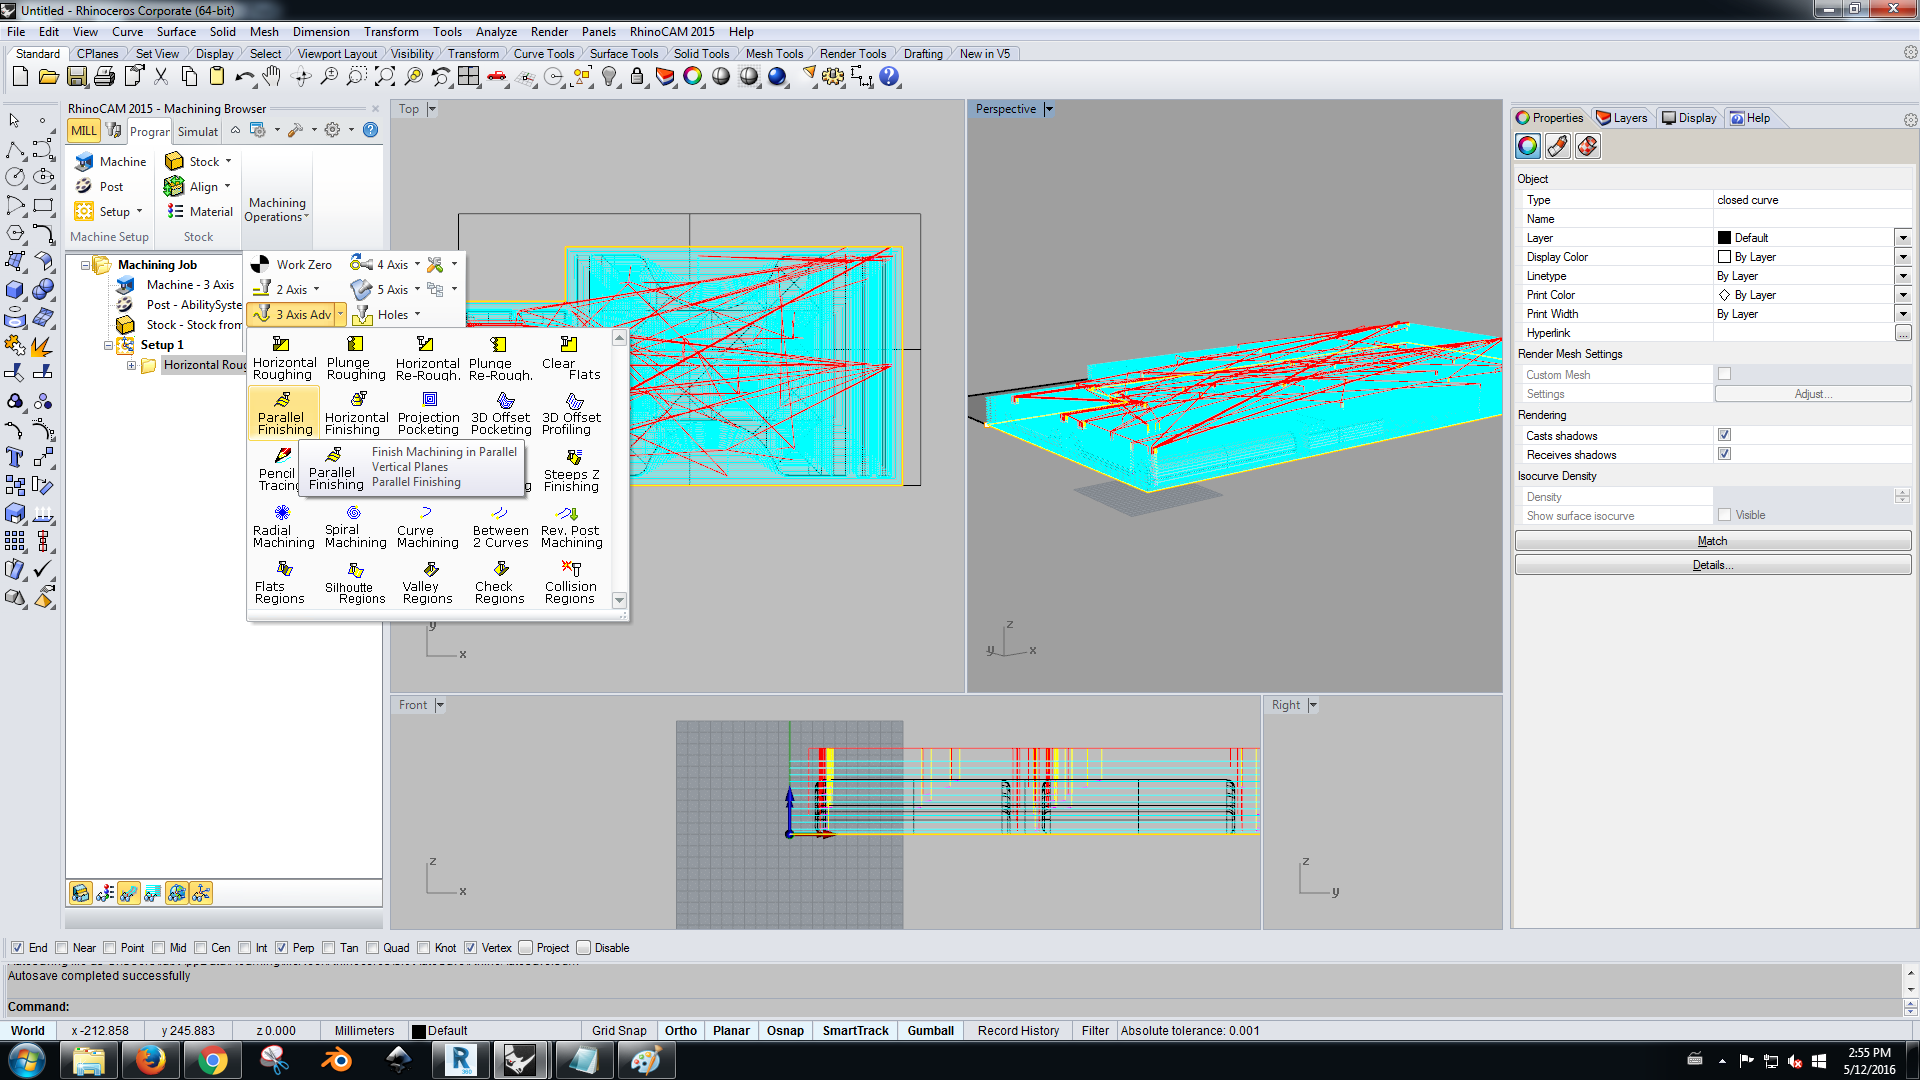
Task: Click the Match button
Action: [1712, 541]
